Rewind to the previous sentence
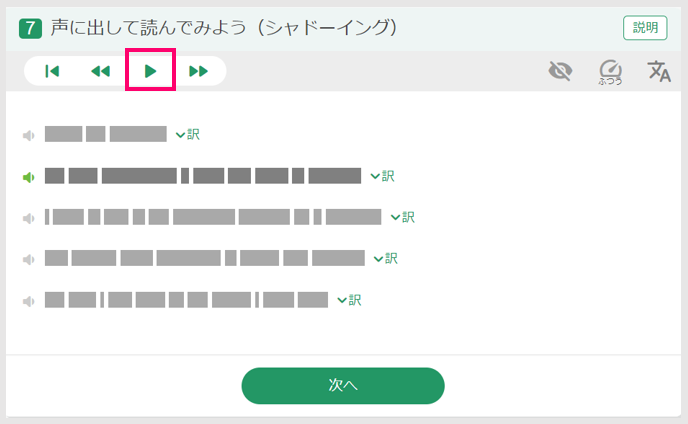Viewport: 688px width, 424px height. coord(100,71)
